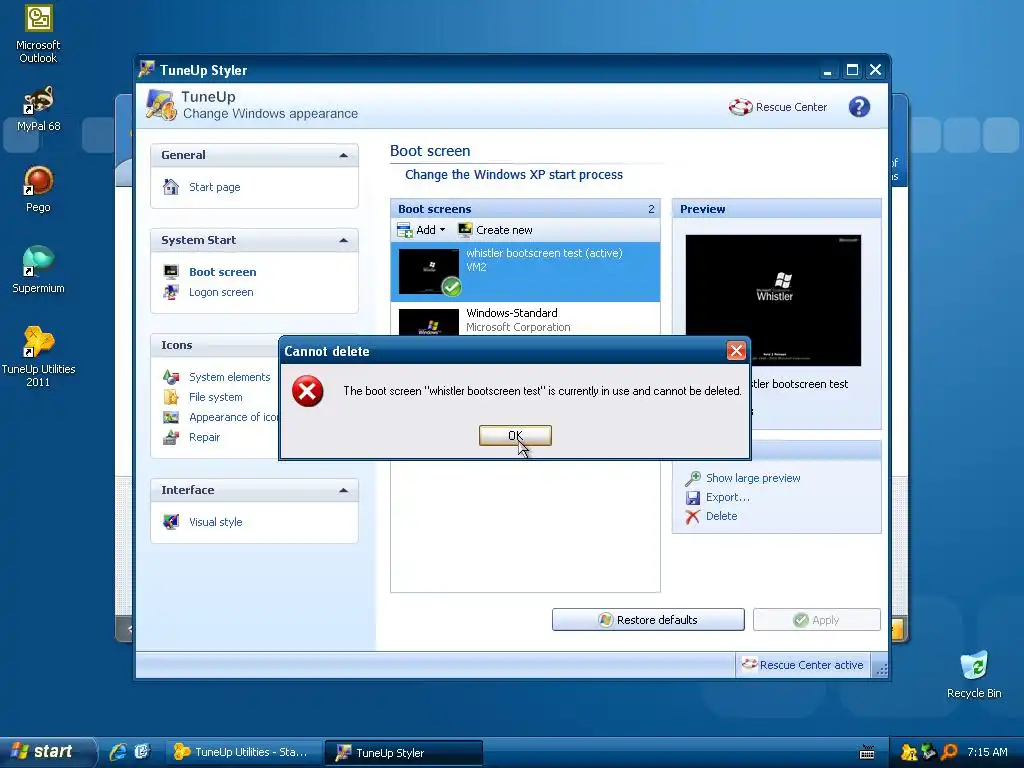The height and width of the screenshot is (768, 1024).
Task: Click the Delete link
Action: [x=721, y=516]
